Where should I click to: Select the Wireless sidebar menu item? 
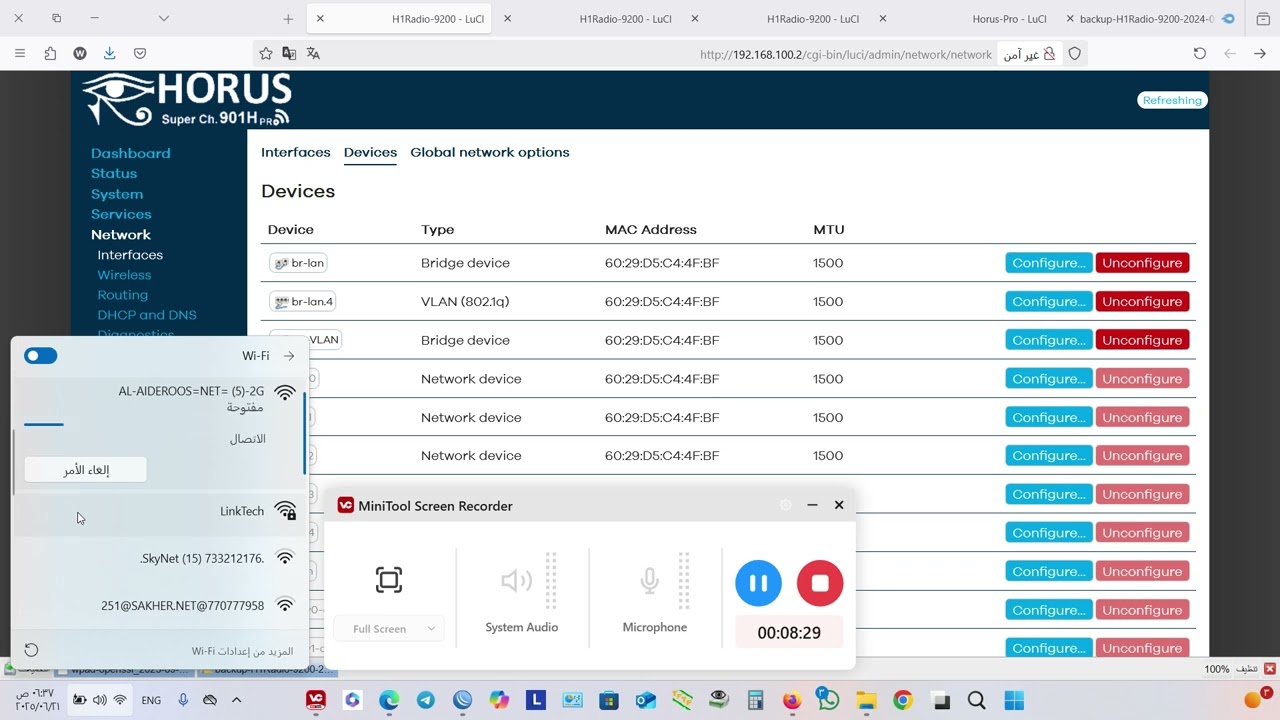(124, 275)
